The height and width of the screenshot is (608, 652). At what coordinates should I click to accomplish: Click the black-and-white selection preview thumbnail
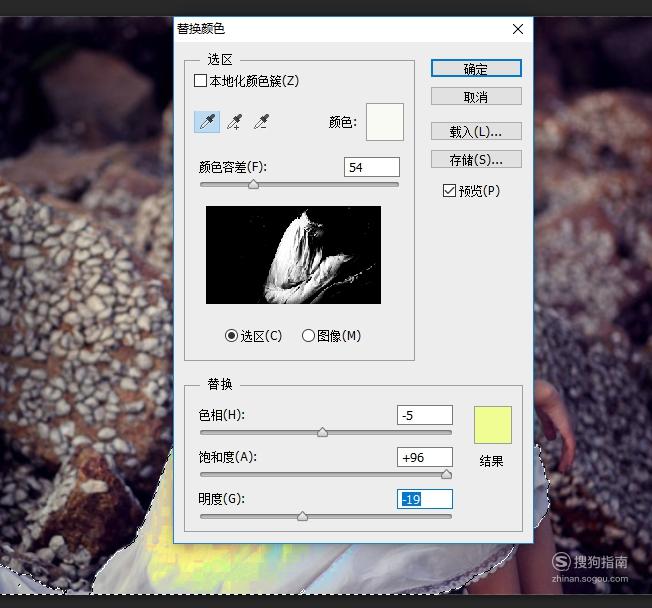[x=293, y=255]
